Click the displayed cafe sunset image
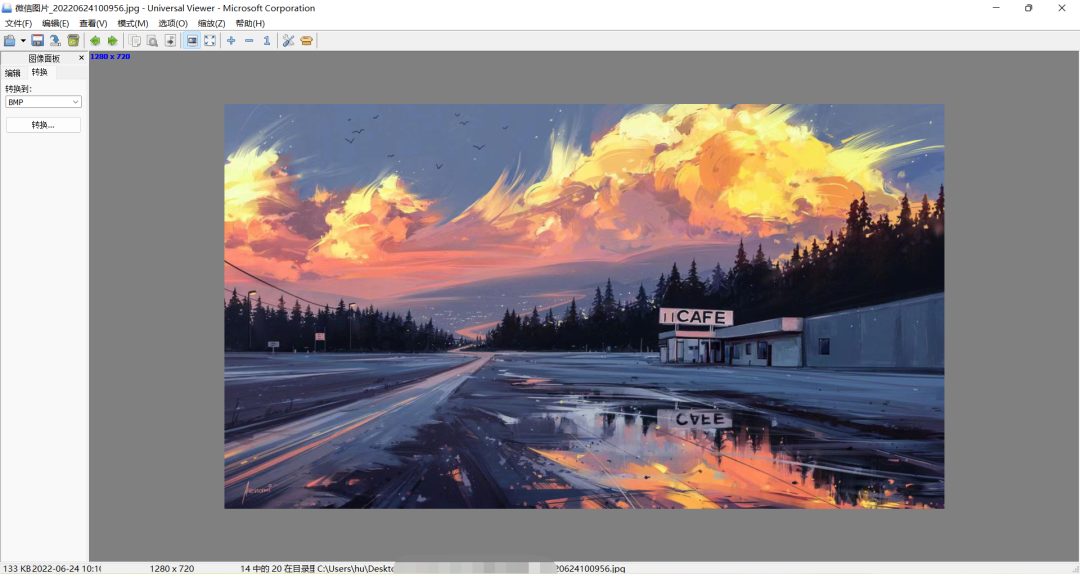 (584, 306)
